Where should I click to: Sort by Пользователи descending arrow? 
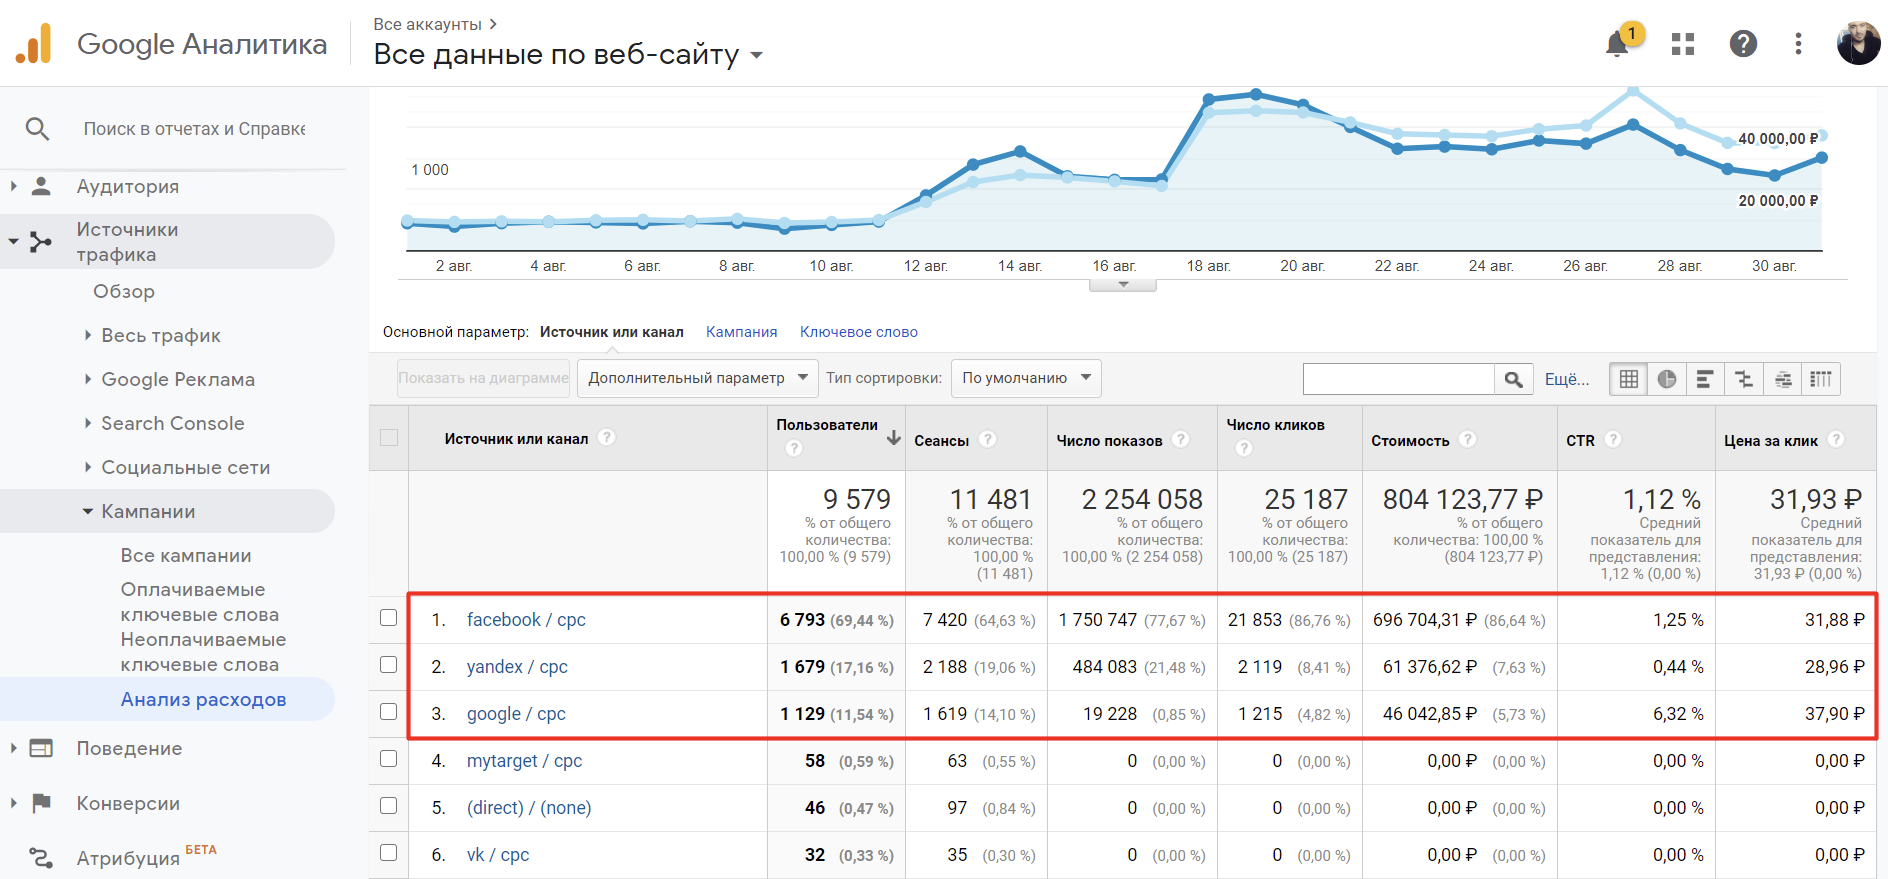click(x=894, y=437)
